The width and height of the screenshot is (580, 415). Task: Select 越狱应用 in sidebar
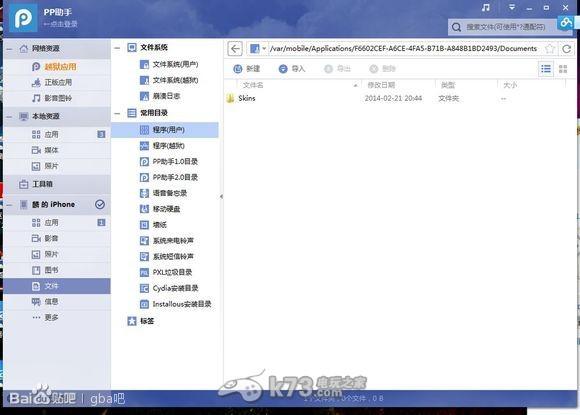click(57, 67)
